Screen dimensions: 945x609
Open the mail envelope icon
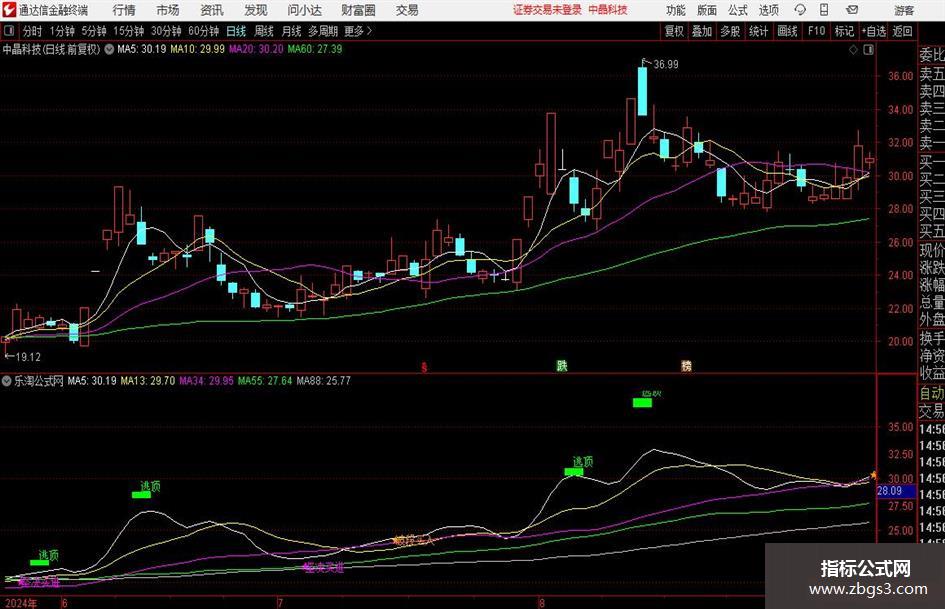click(852, 10)
